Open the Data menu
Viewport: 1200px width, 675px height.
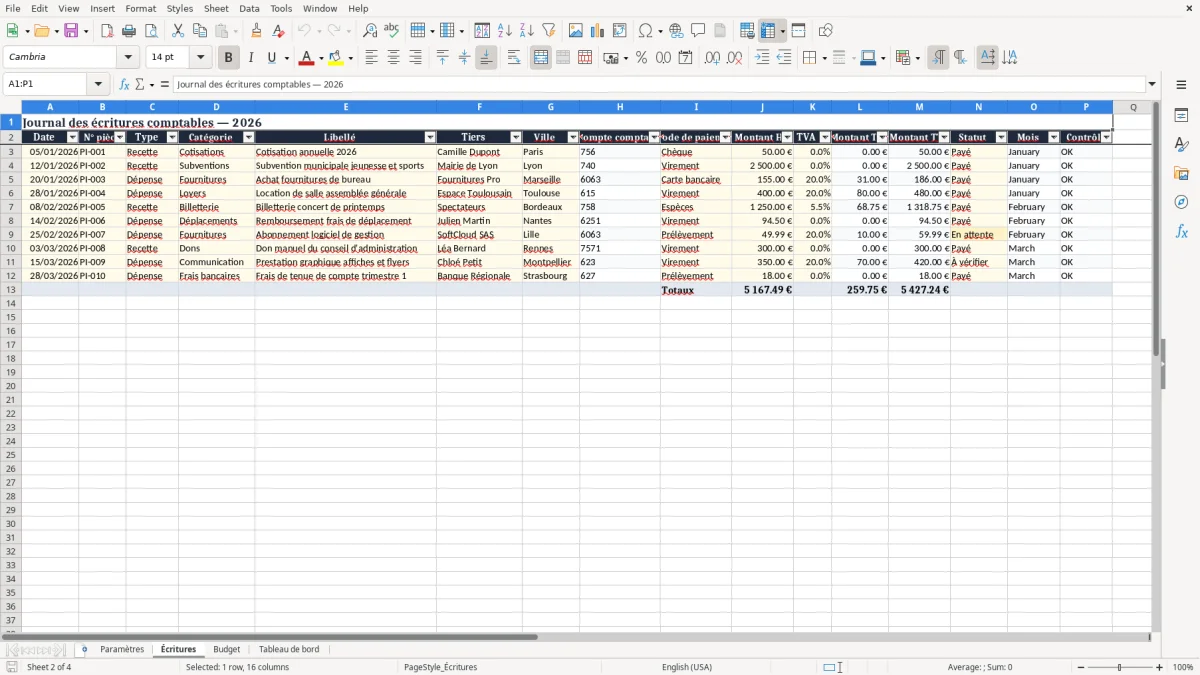(x=249, y=8)
